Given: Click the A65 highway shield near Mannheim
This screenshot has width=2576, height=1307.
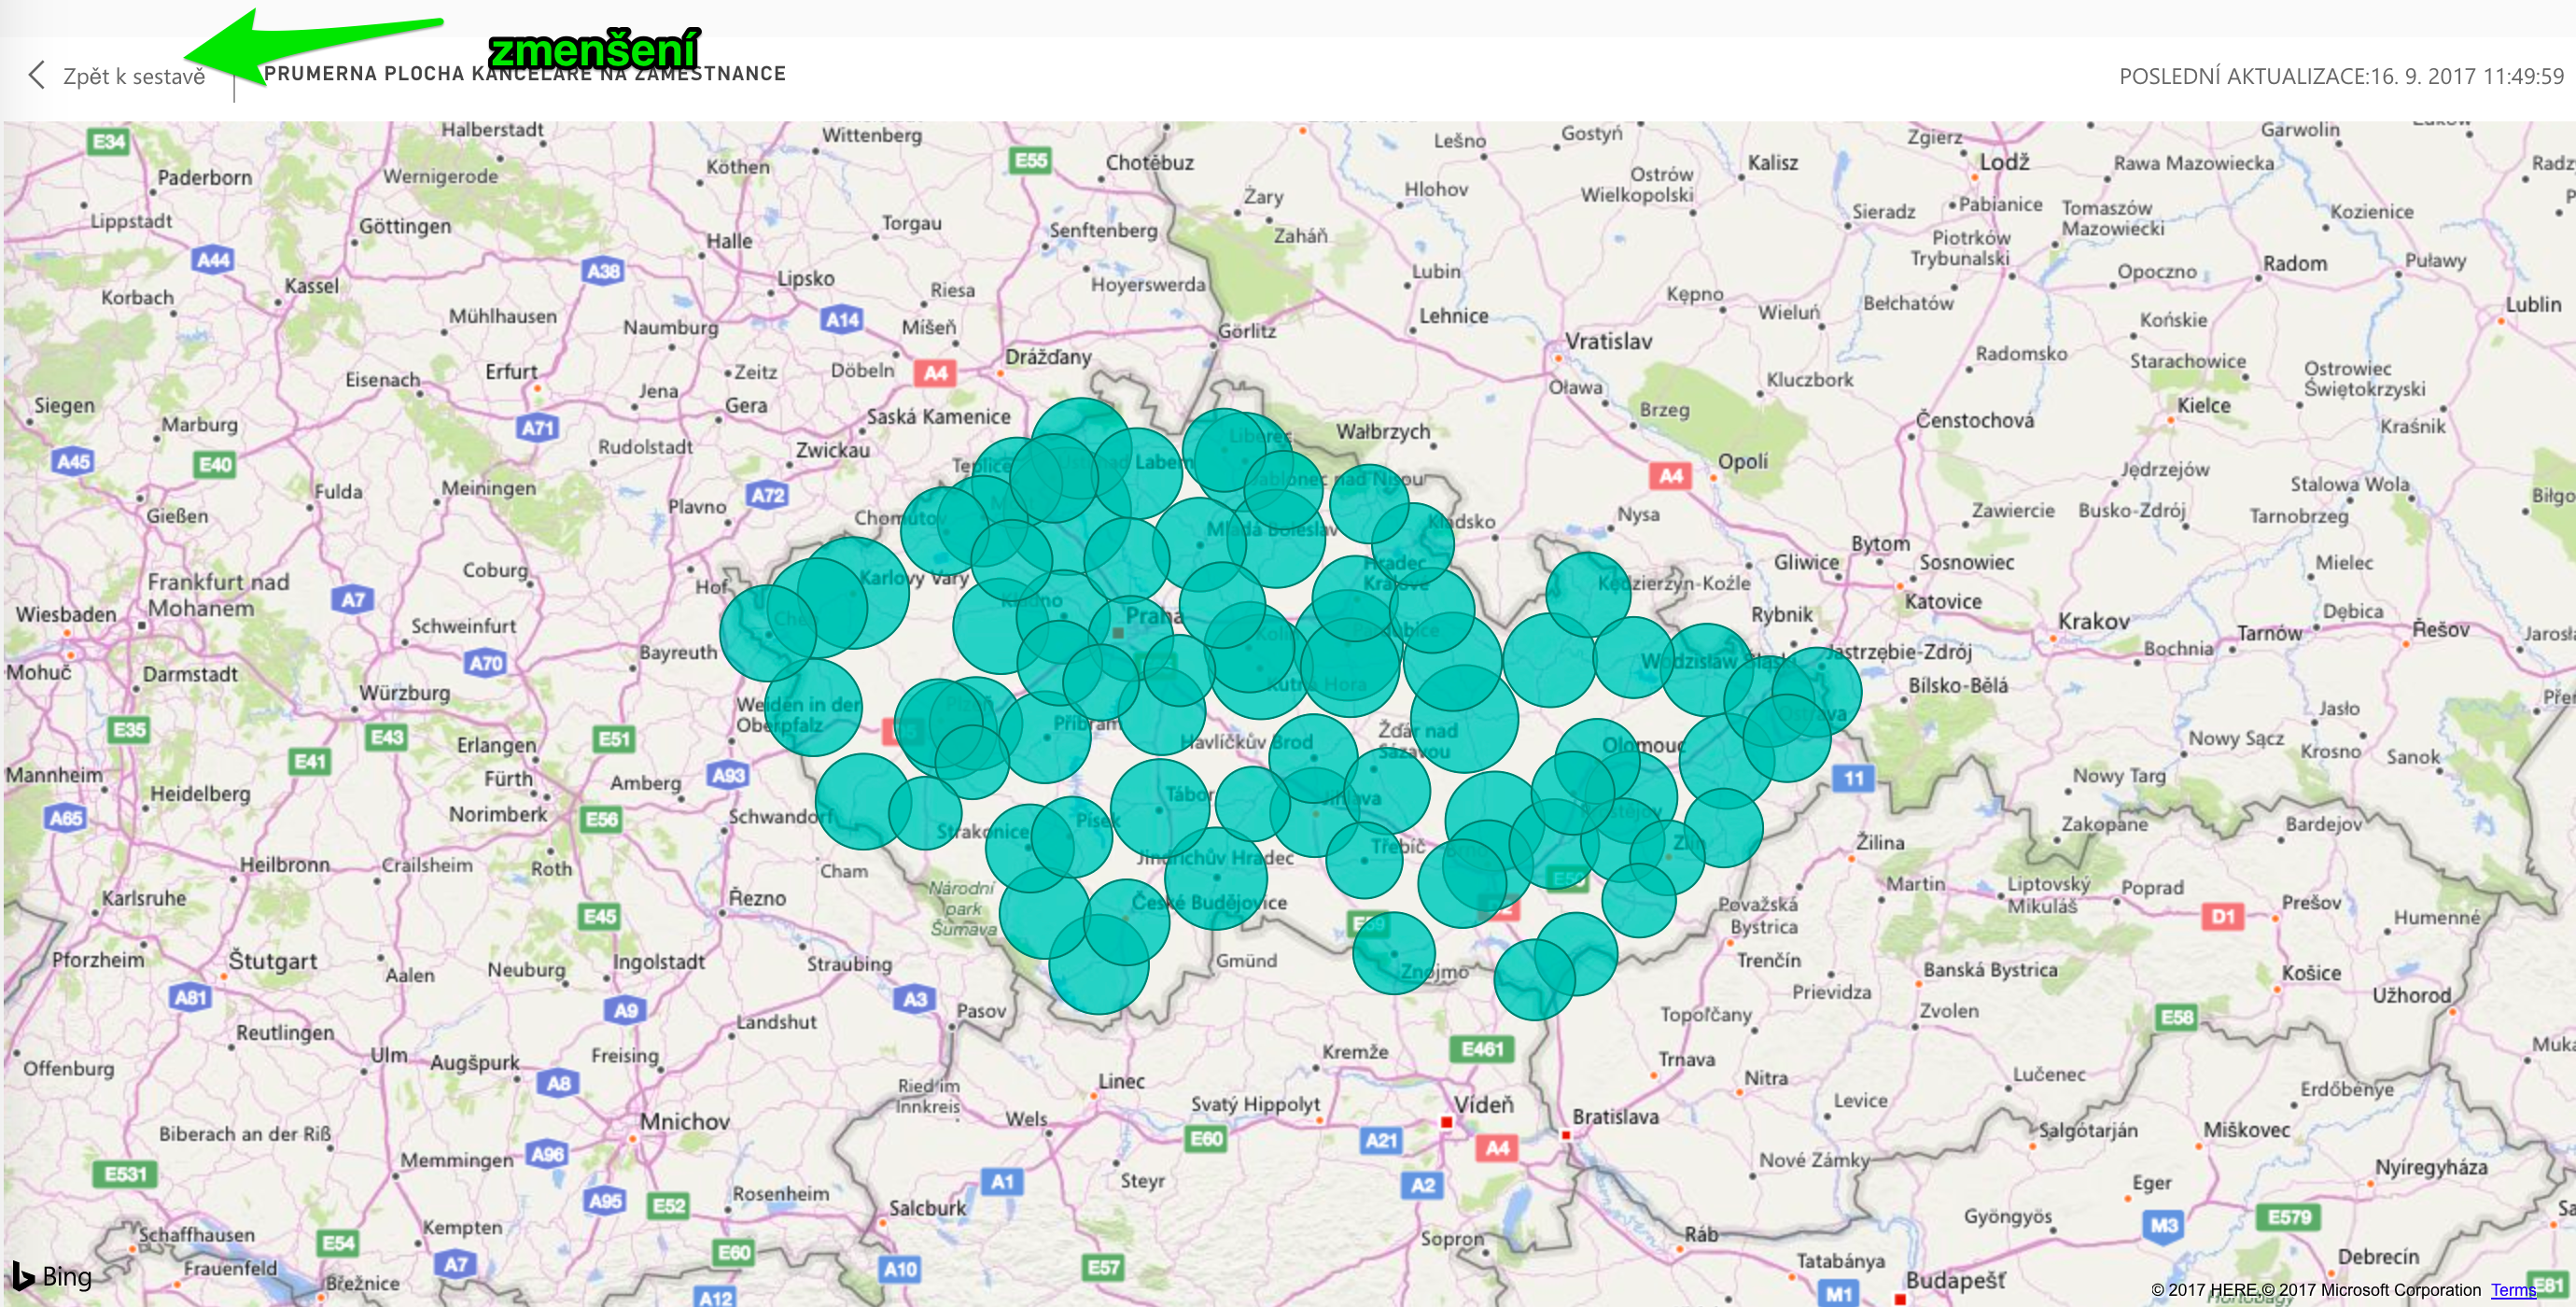Looking at the screenshot, I should (x=66, y=818).
